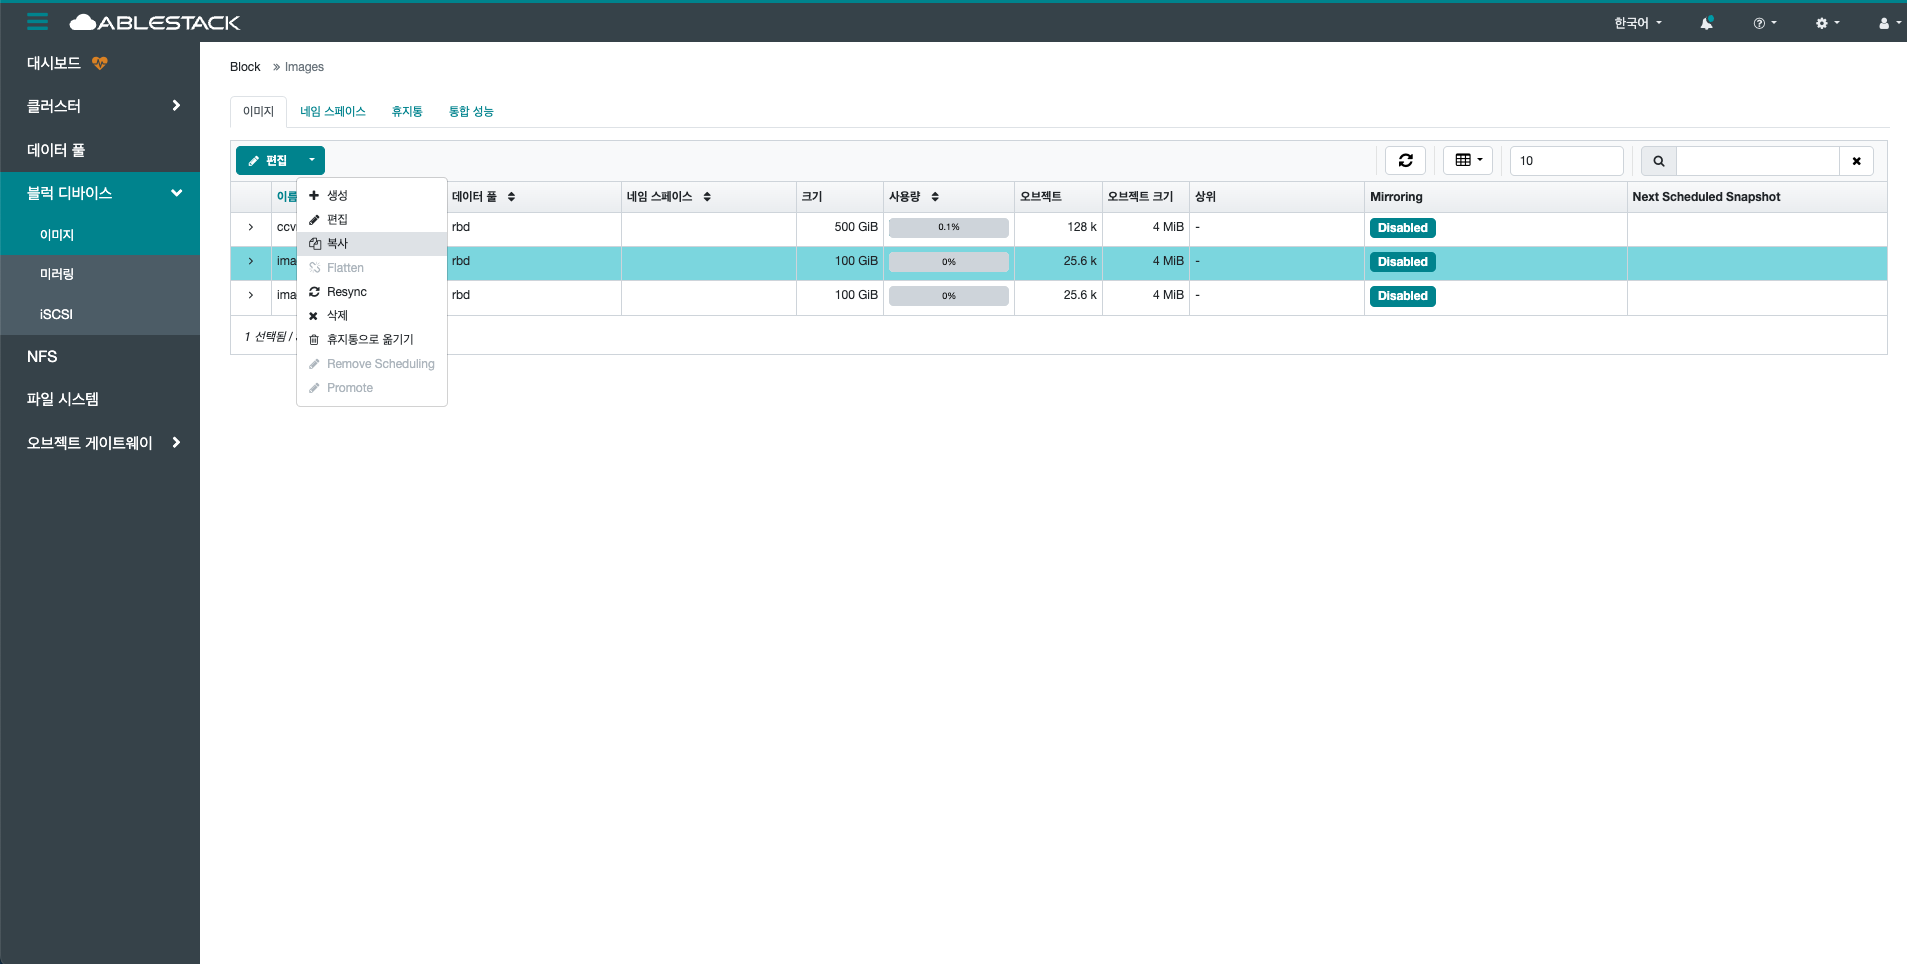The image size is (1907, 964).
Task: Click the 0.1% usage progress bar
Action: tap(947, 227)
